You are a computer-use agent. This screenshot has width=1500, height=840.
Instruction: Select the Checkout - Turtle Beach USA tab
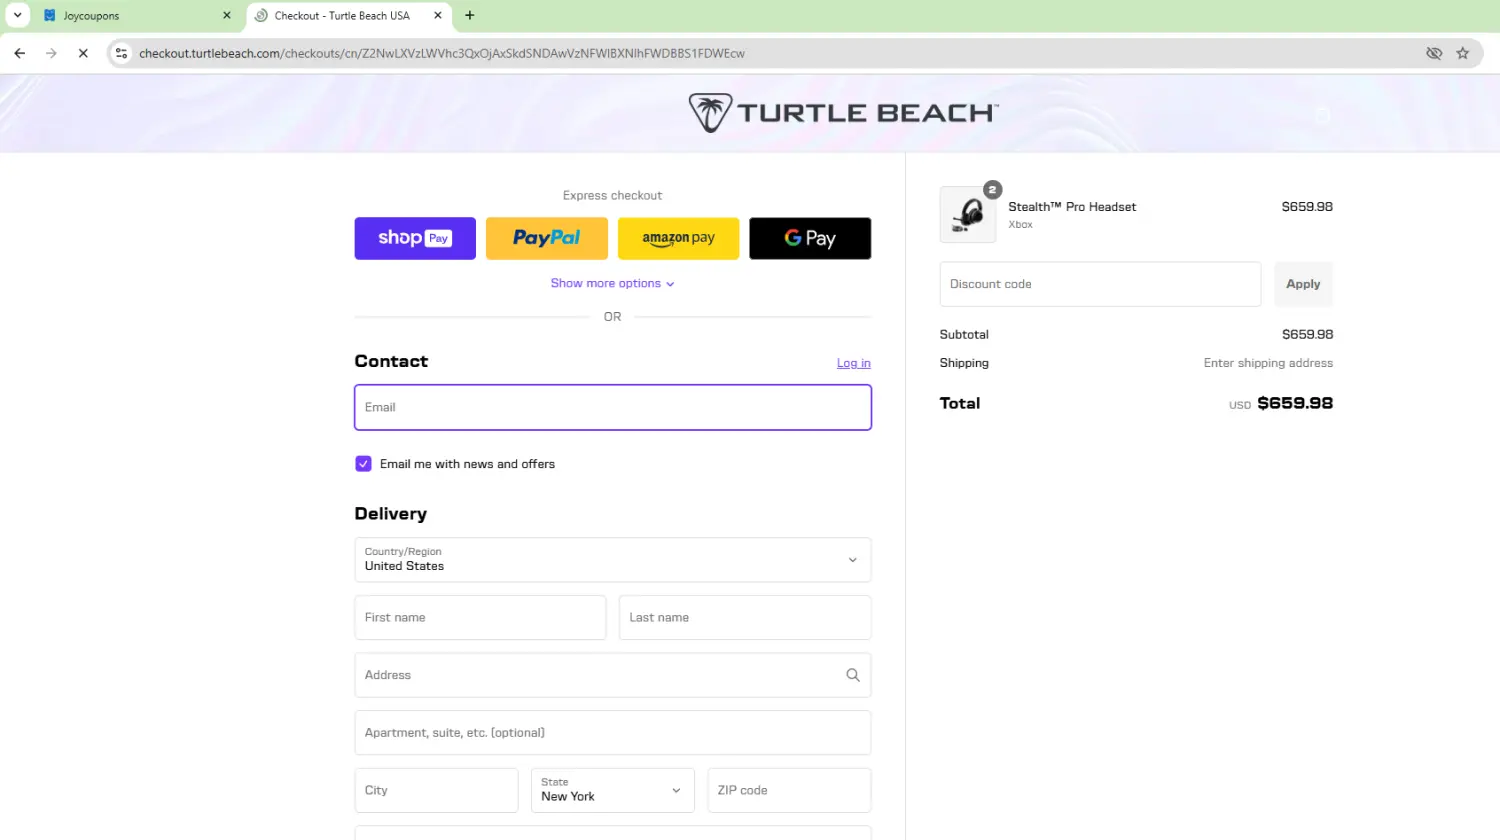[348, 16]
